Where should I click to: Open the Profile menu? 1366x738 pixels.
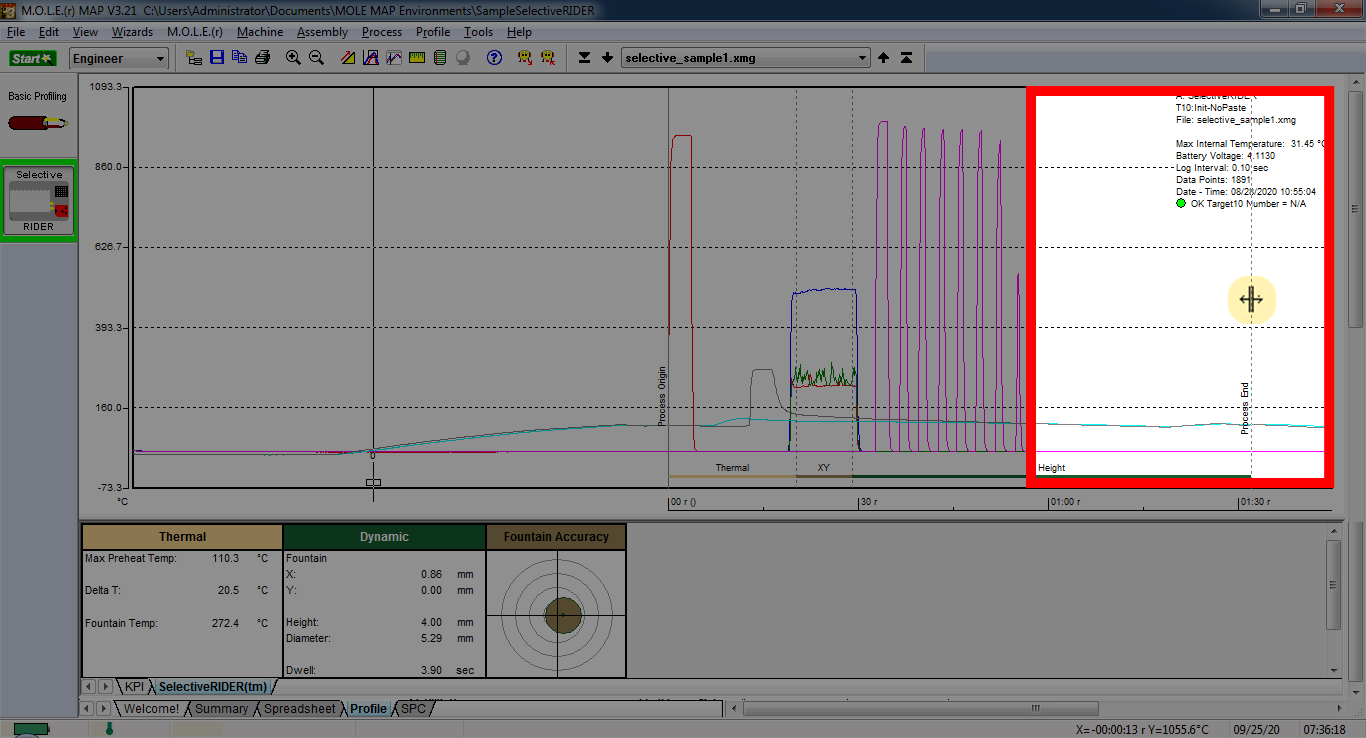[433, 32]
